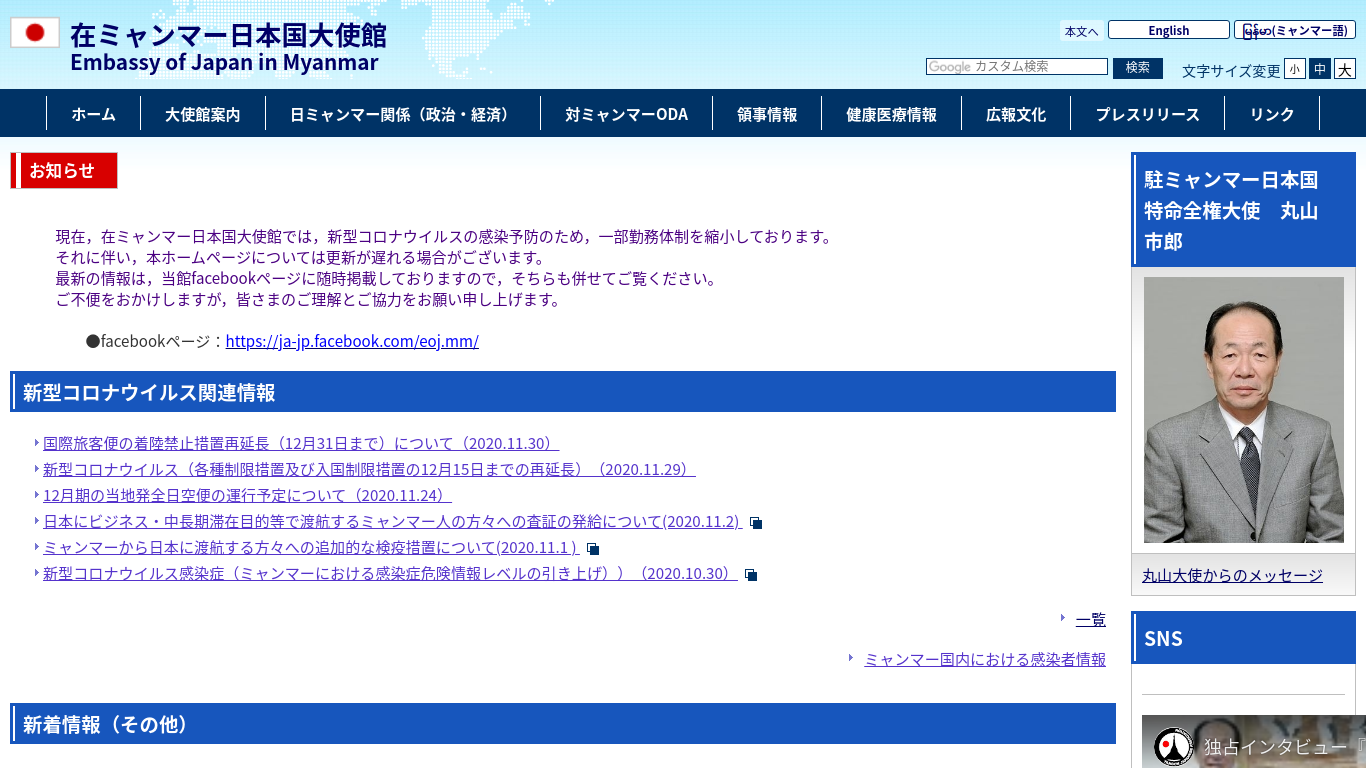
Task: Set font size to small (小)
Action: click(1295, 69)
